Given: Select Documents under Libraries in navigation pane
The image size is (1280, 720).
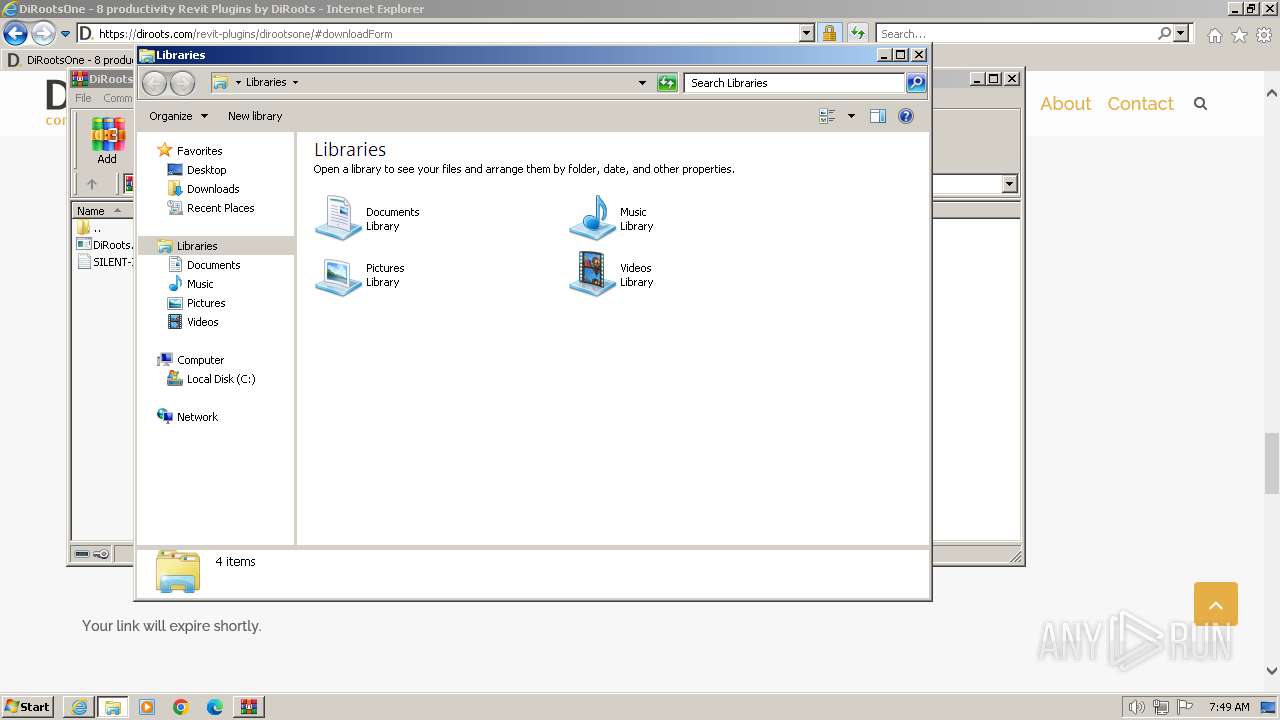Looking at the screenshot, I should pyautogui.click(x=214, y=265).
